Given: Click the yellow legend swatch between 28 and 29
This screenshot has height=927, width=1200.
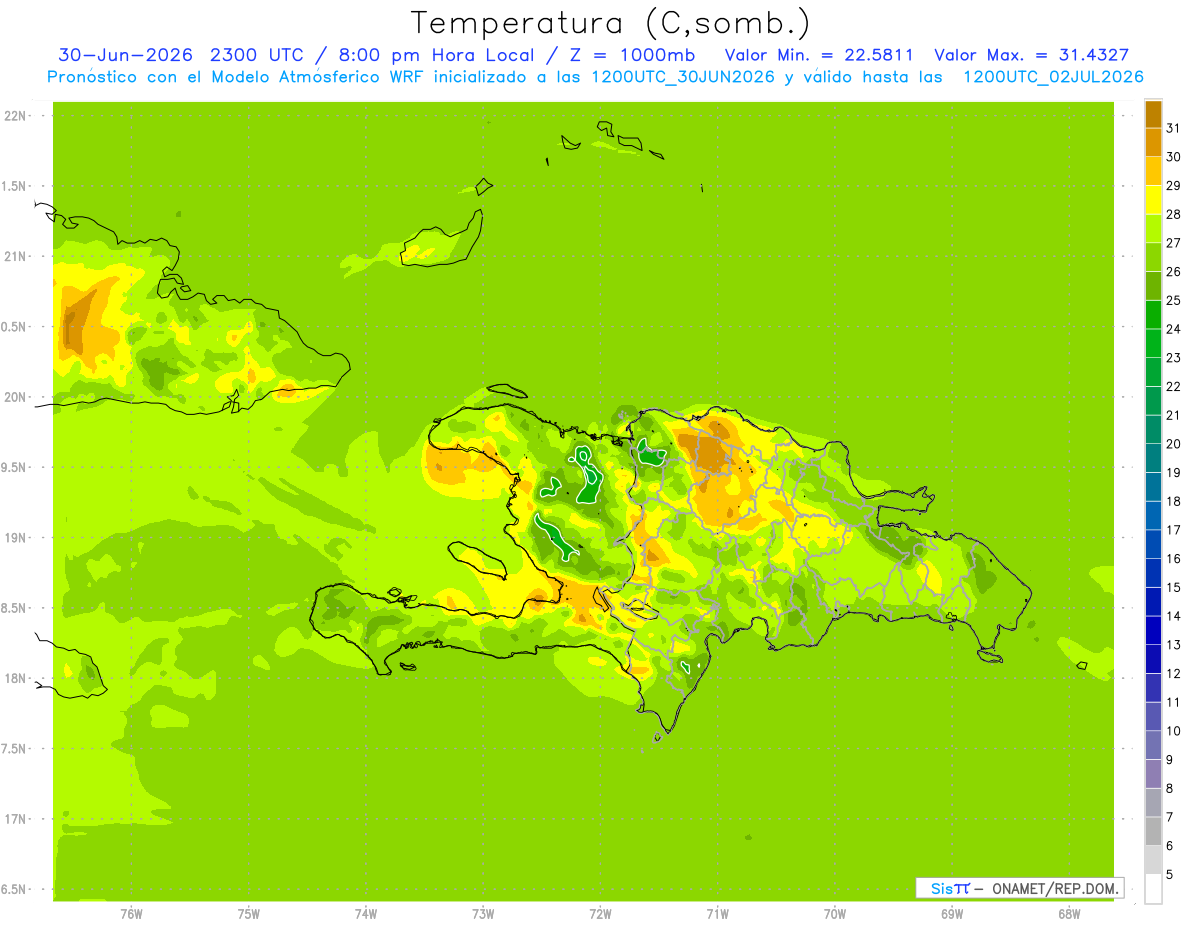Looking at the screenshot, I should (x=1153, y=200).
